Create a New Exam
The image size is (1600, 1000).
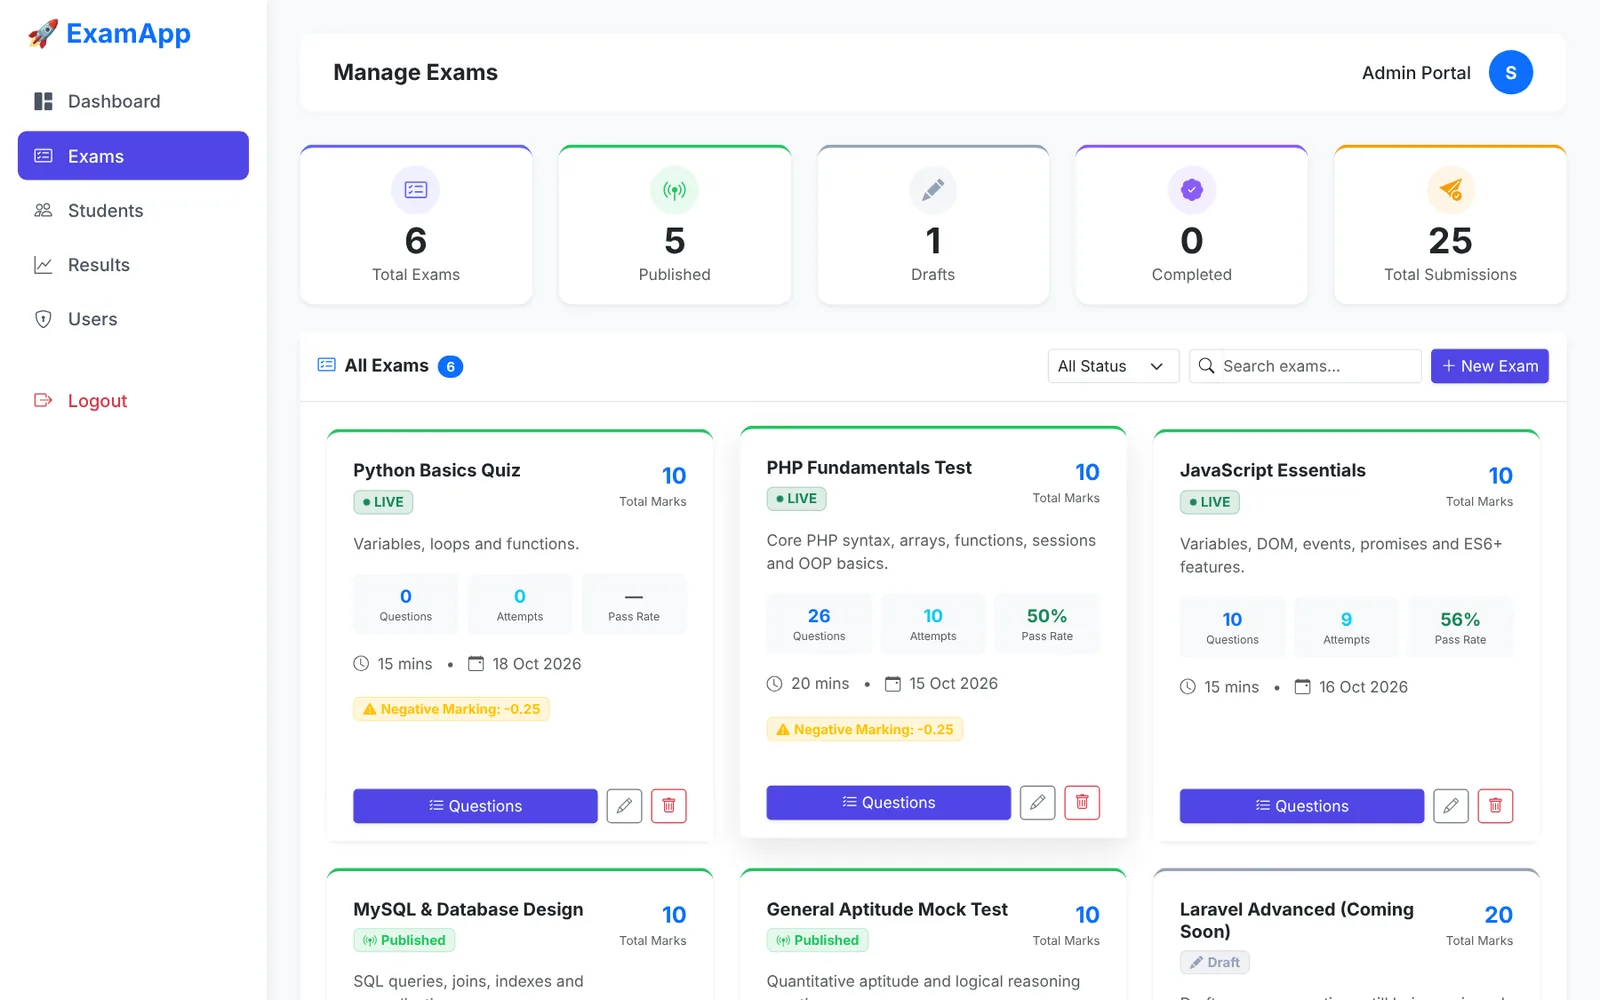tap(1490, 366)
